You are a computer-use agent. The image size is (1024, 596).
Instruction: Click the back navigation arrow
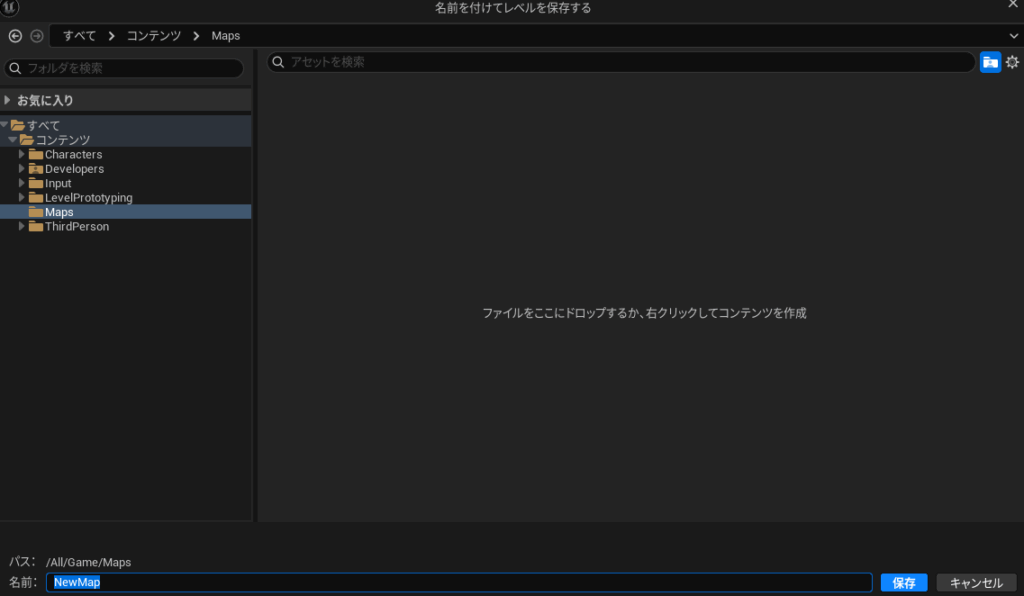(x=15, y=36)
